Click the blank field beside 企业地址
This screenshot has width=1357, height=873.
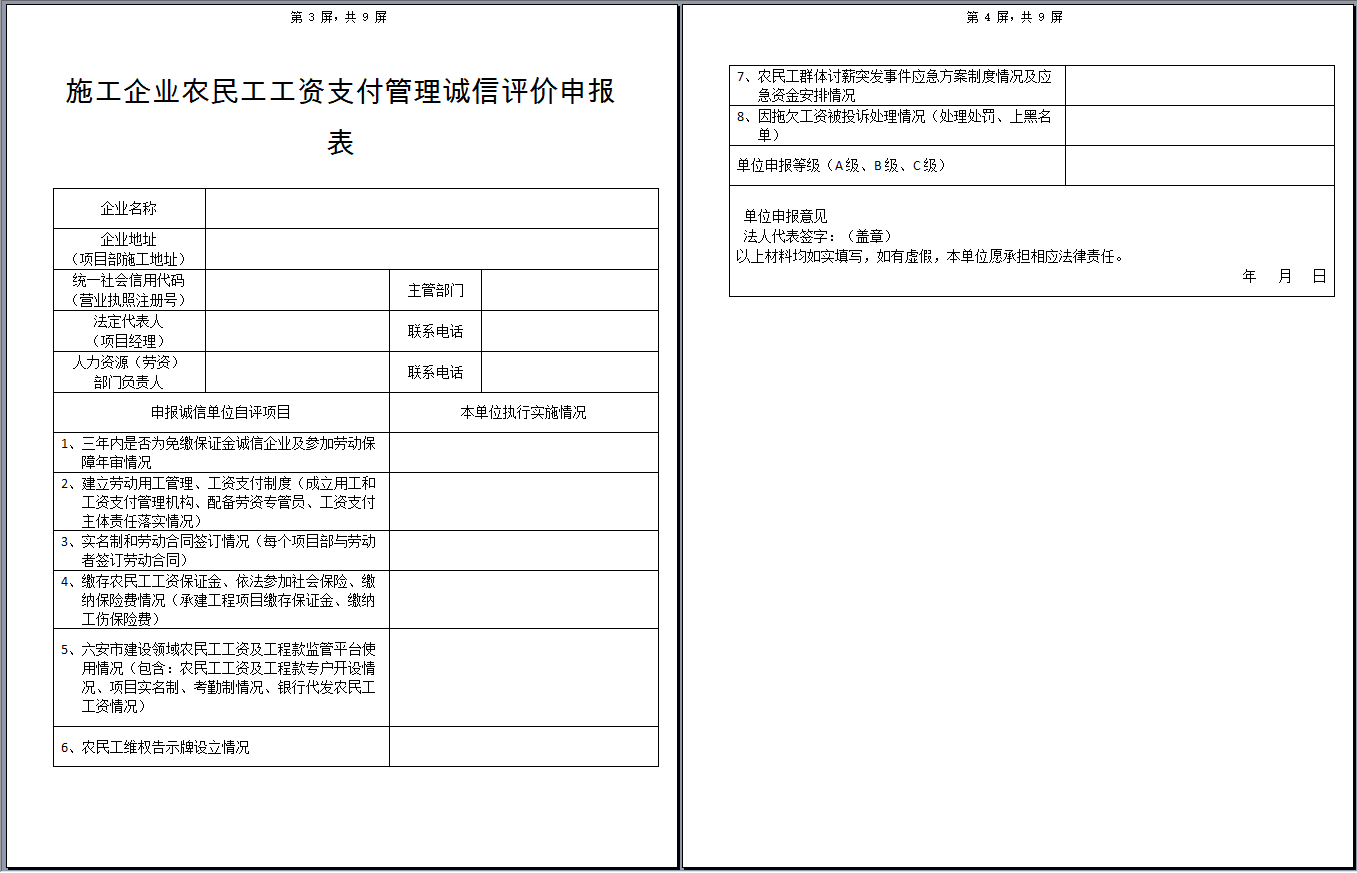coord(432,249)
